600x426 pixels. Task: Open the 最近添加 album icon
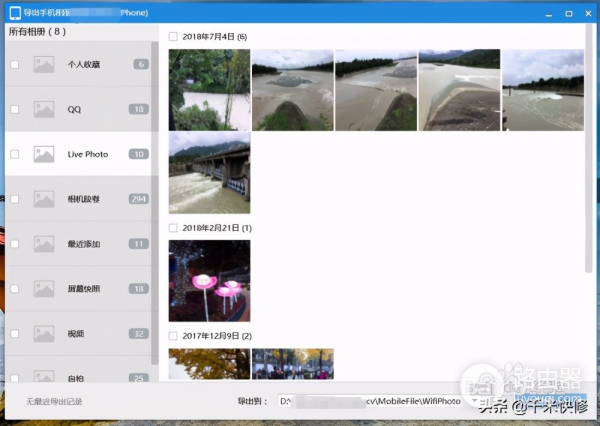(43, 244)
